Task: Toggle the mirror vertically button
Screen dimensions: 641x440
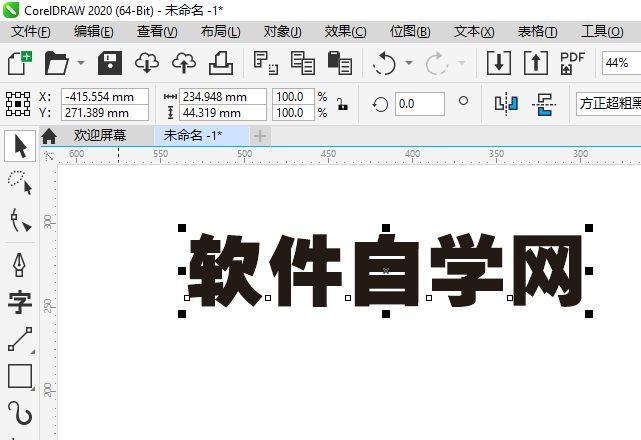Action: (x=544, y=103)
